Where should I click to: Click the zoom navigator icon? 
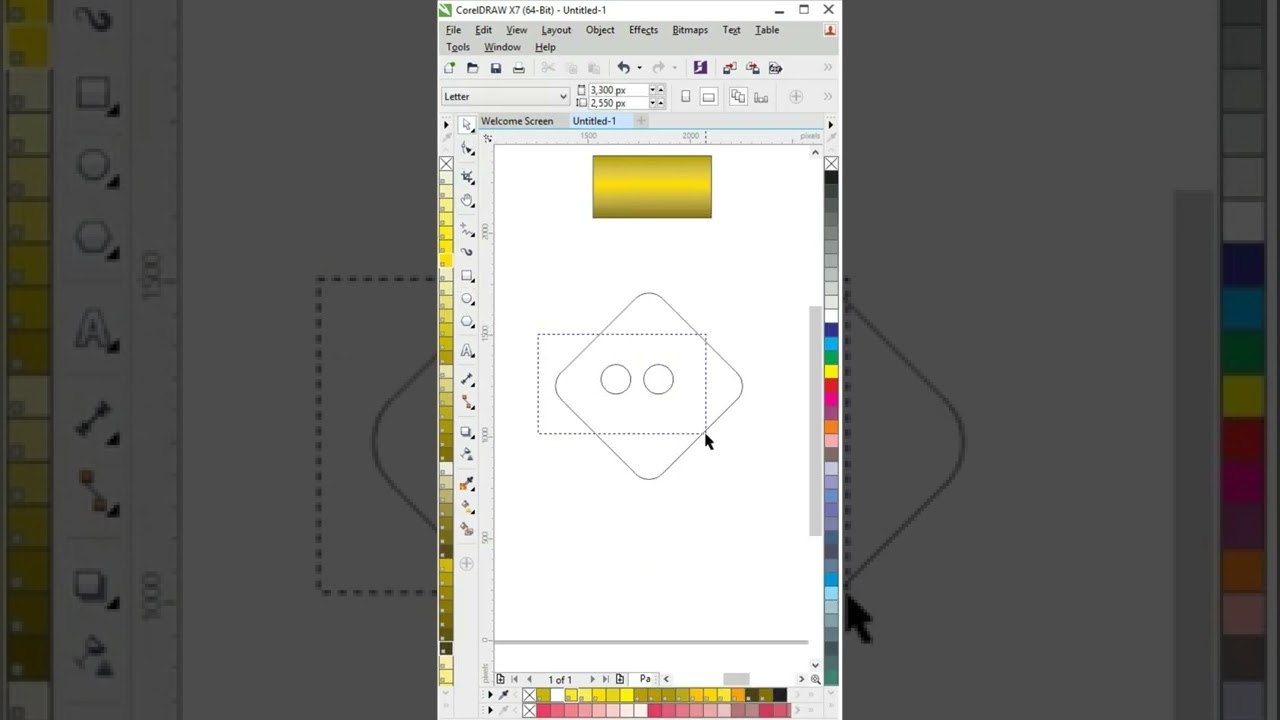tap(815, 679)
